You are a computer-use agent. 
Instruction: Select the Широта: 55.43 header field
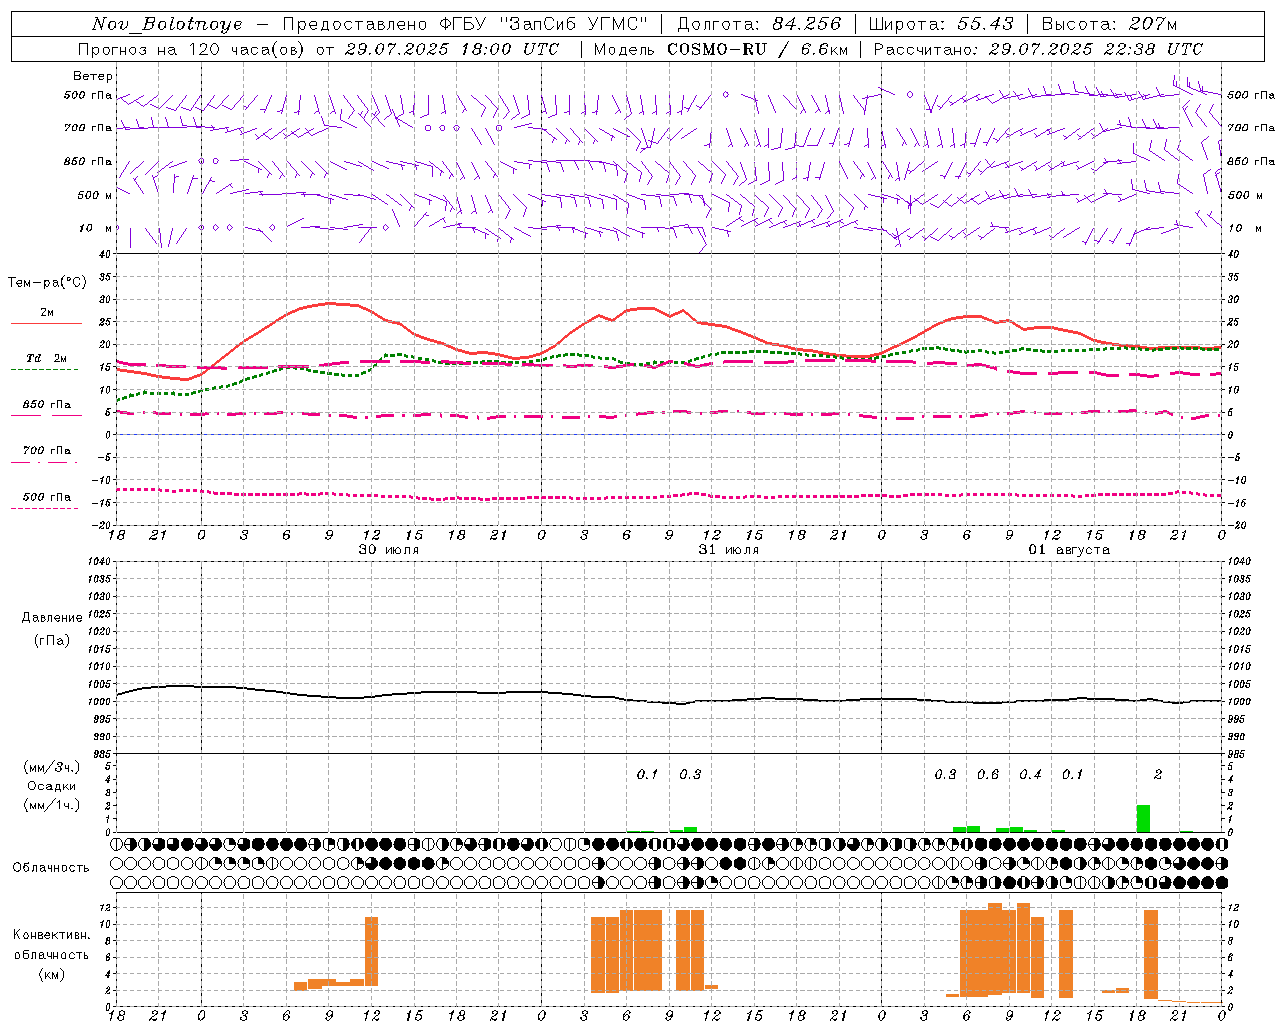click(x=941, y=24)
